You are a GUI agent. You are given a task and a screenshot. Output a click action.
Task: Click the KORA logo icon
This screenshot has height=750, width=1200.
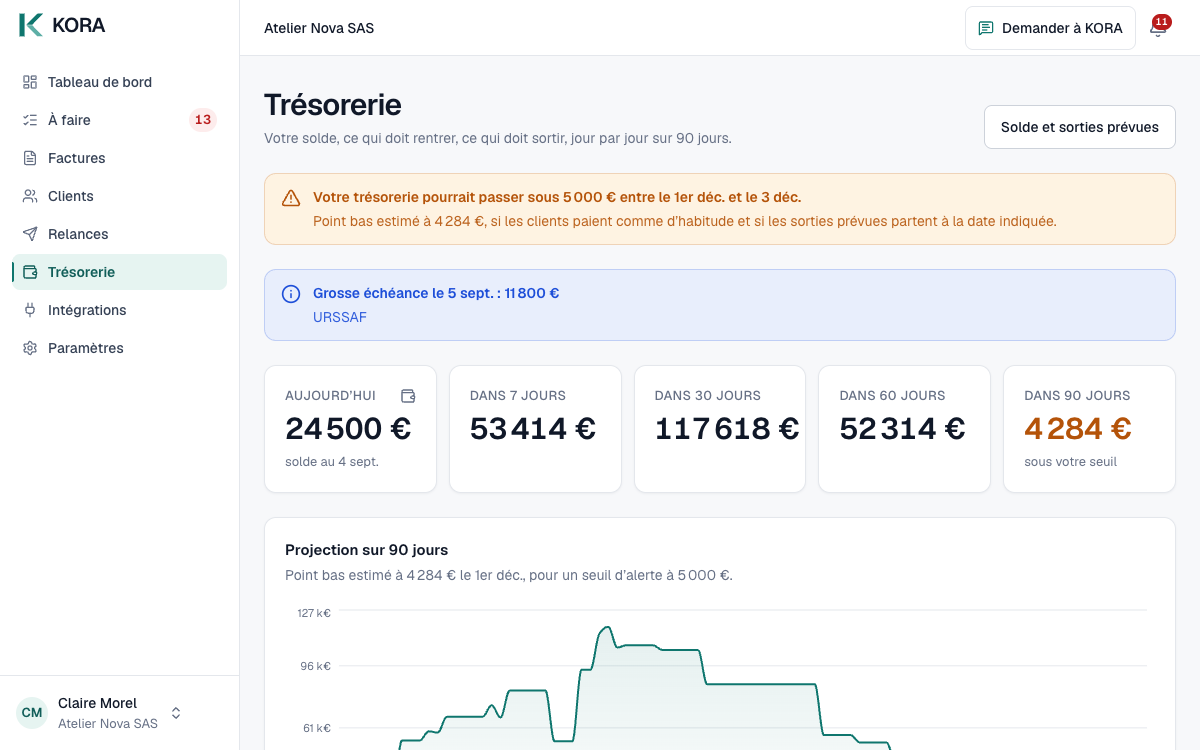[31, 25]
